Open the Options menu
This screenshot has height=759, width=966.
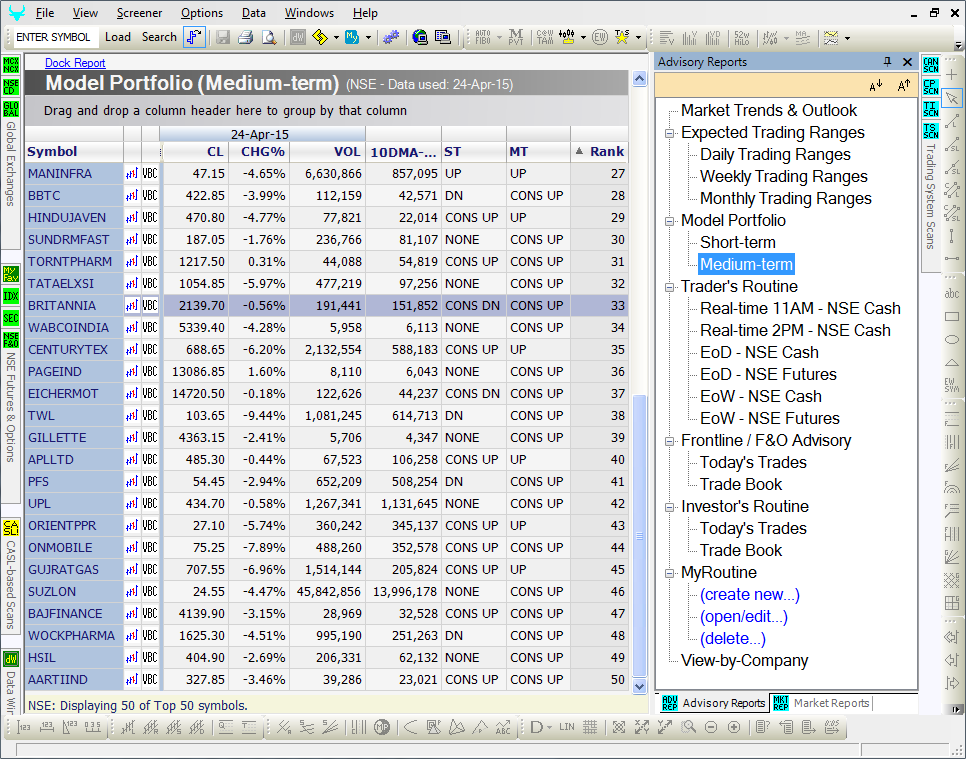pos(201,13)
